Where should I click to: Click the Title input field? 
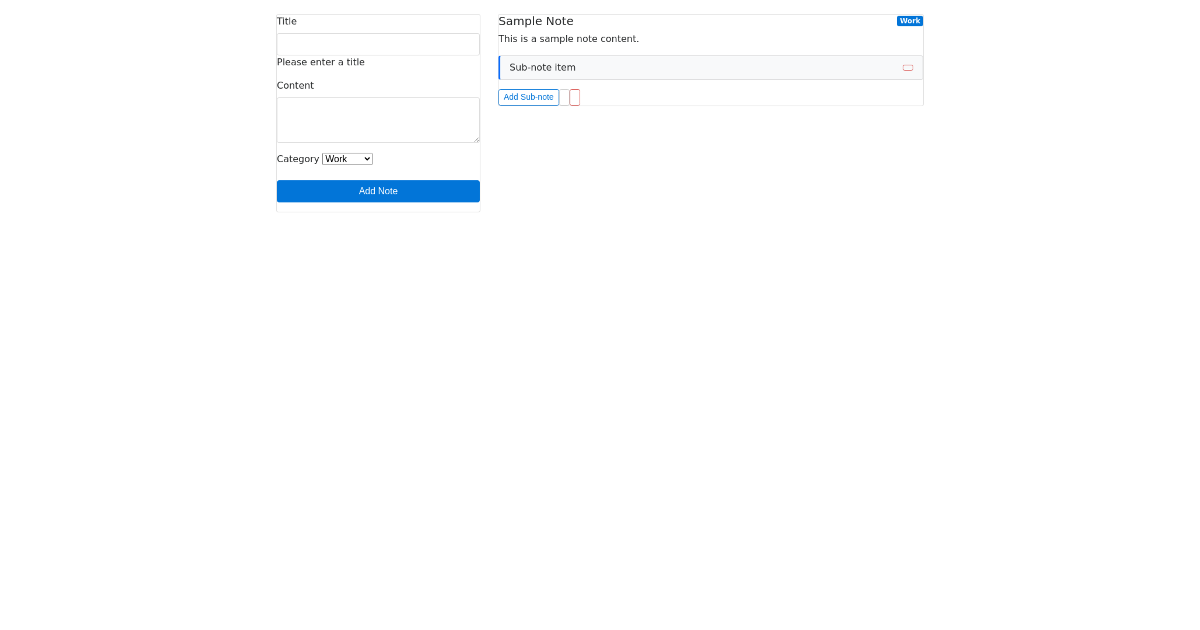click(378, 43)
